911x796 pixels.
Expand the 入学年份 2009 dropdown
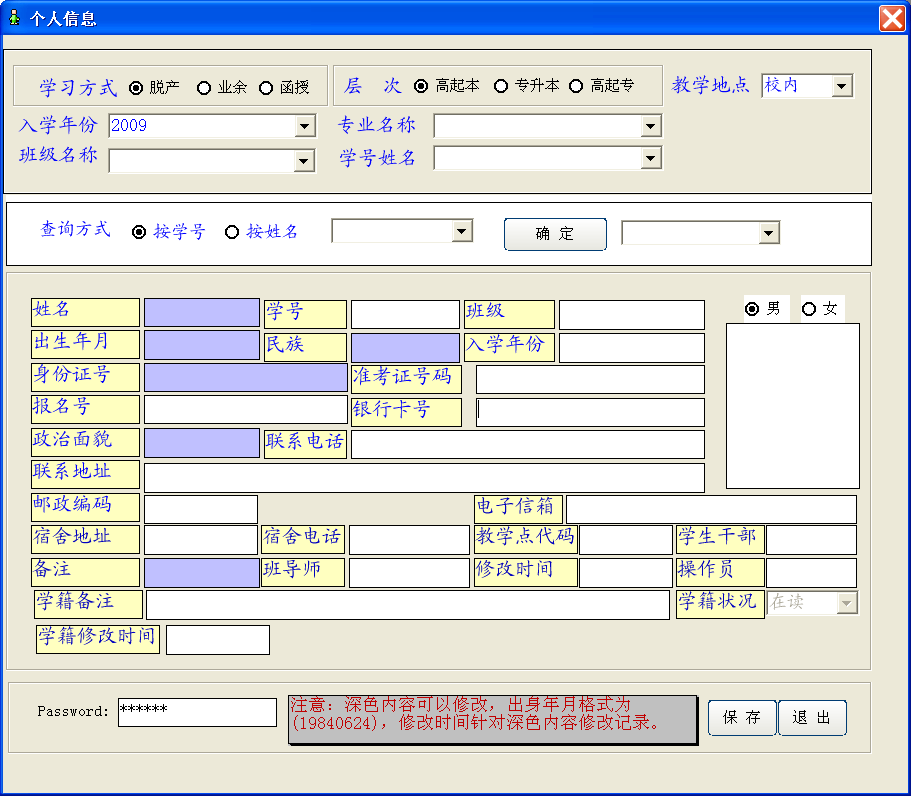(305, 126)
